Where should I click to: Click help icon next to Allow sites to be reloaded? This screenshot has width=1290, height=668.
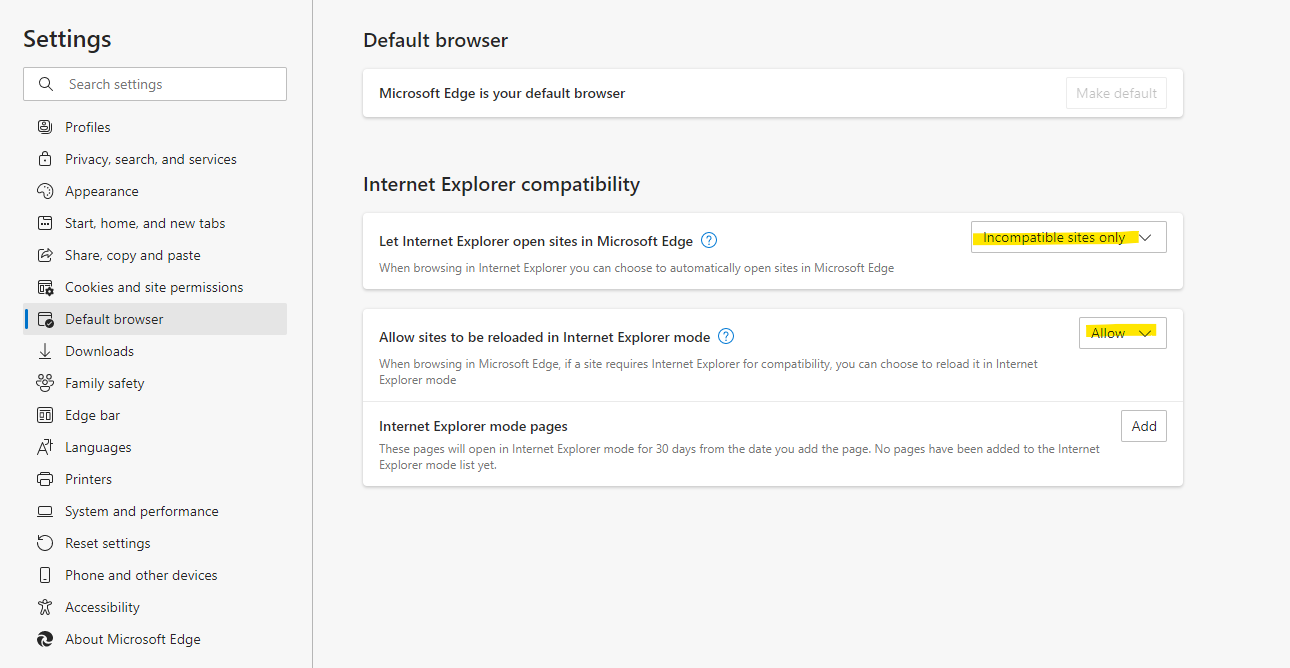point(726,336)
